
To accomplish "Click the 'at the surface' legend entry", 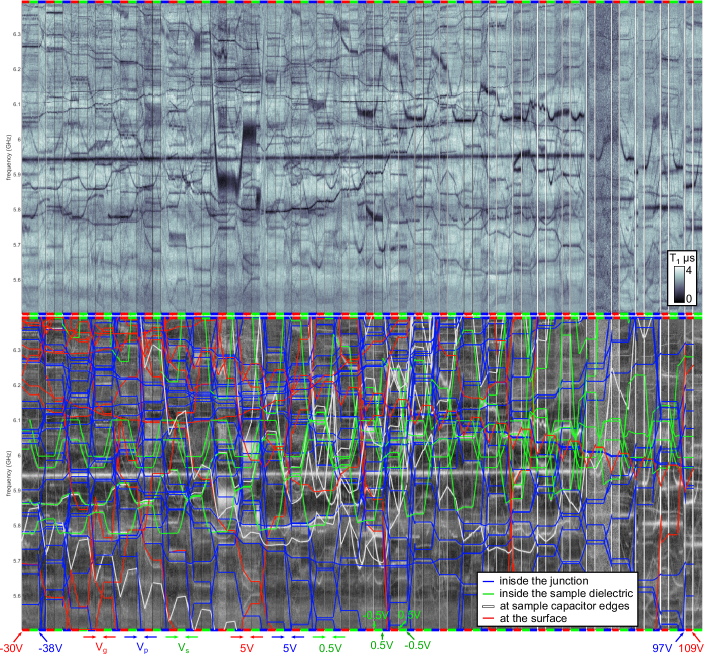I will click(x=533, y=618).
